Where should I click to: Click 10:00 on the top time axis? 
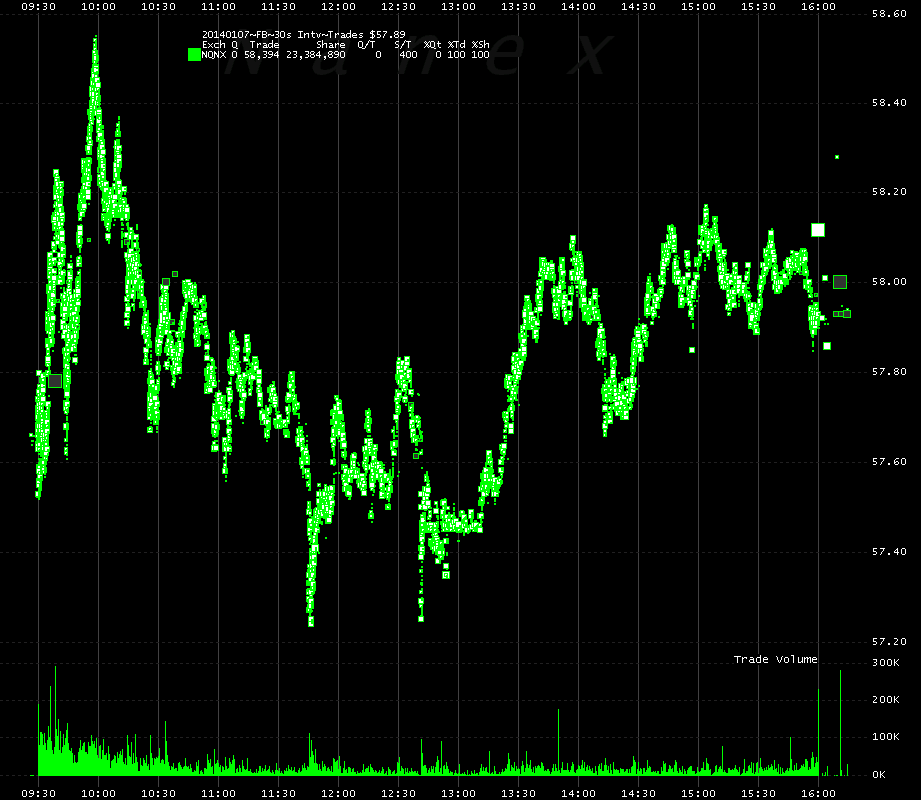tap(99, 6)
